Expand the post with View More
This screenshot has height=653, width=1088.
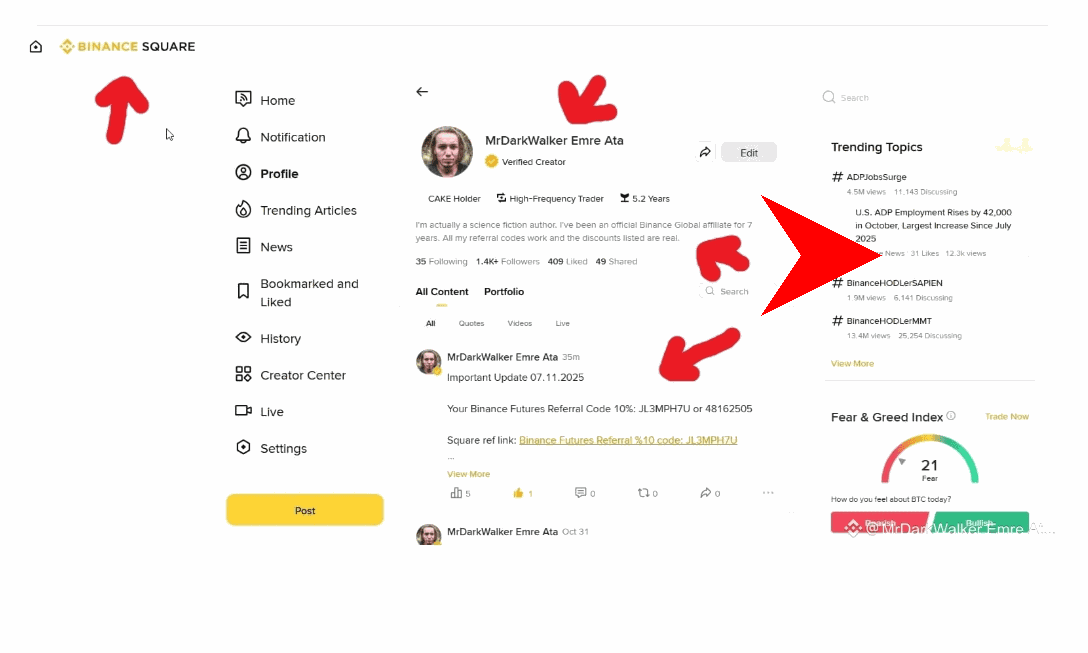(468, 474)
